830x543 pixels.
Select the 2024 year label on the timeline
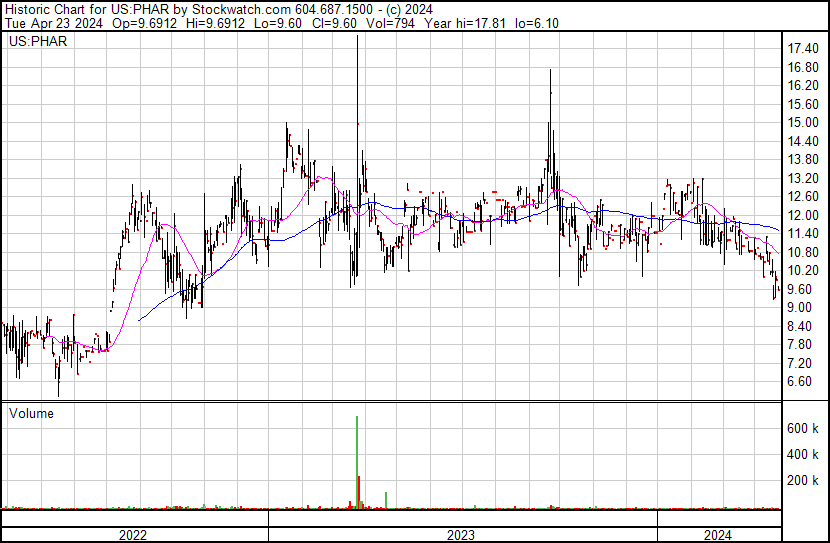(717, 535)
